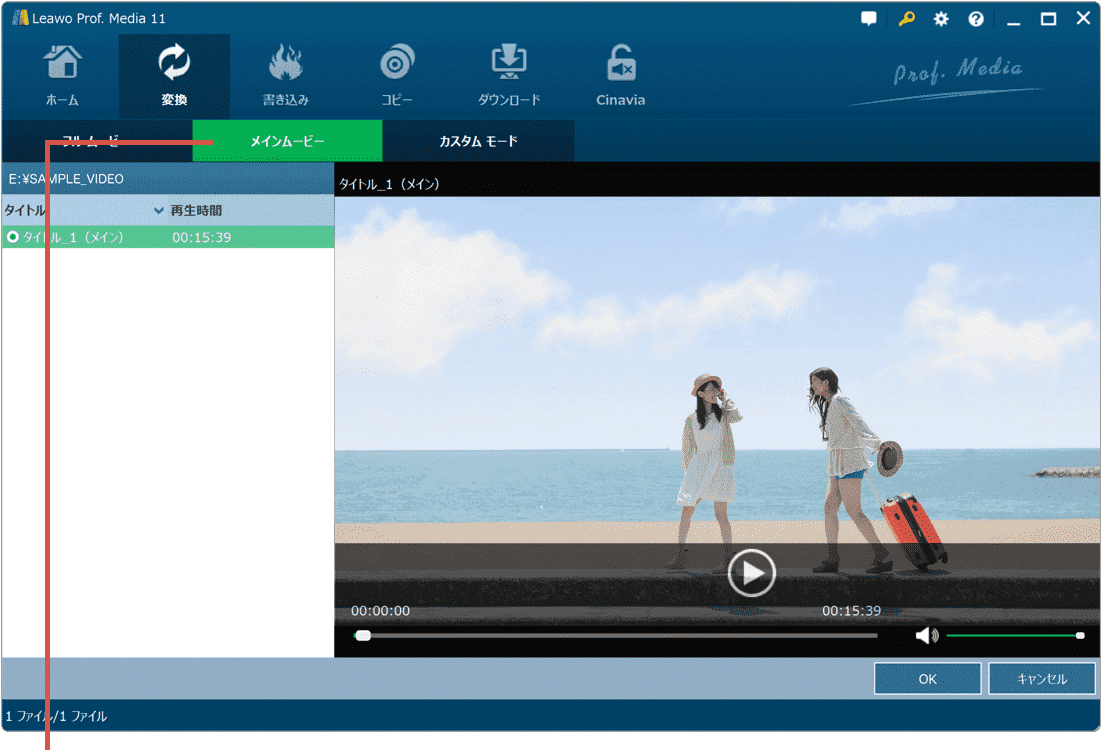
Task: Click the キャンセル button
Action: [1042, 679]
